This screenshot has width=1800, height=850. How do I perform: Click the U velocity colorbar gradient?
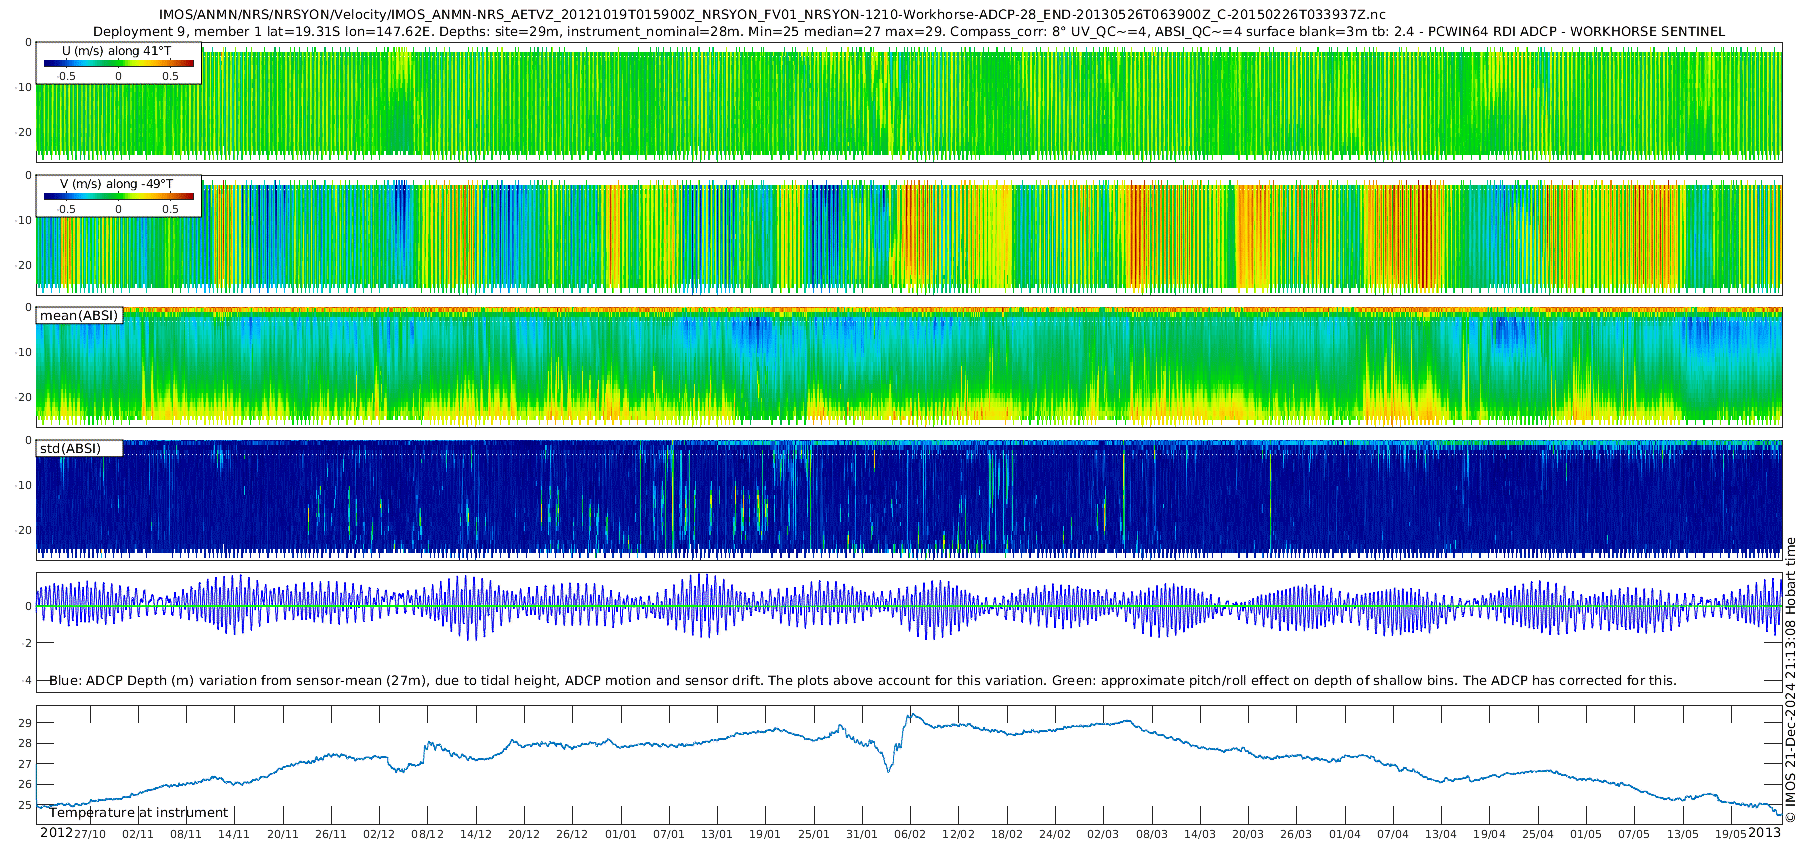[118, 63]
